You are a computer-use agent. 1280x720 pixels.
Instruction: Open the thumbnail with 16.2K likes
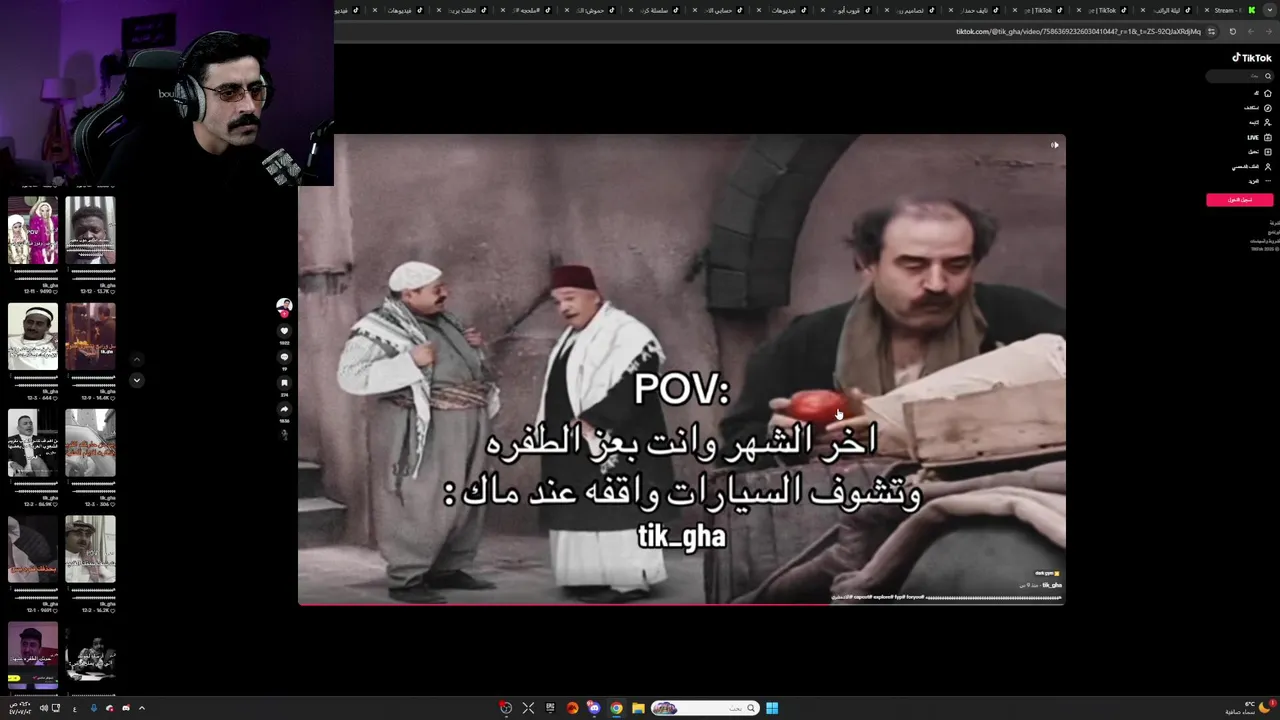pos(90,549)
